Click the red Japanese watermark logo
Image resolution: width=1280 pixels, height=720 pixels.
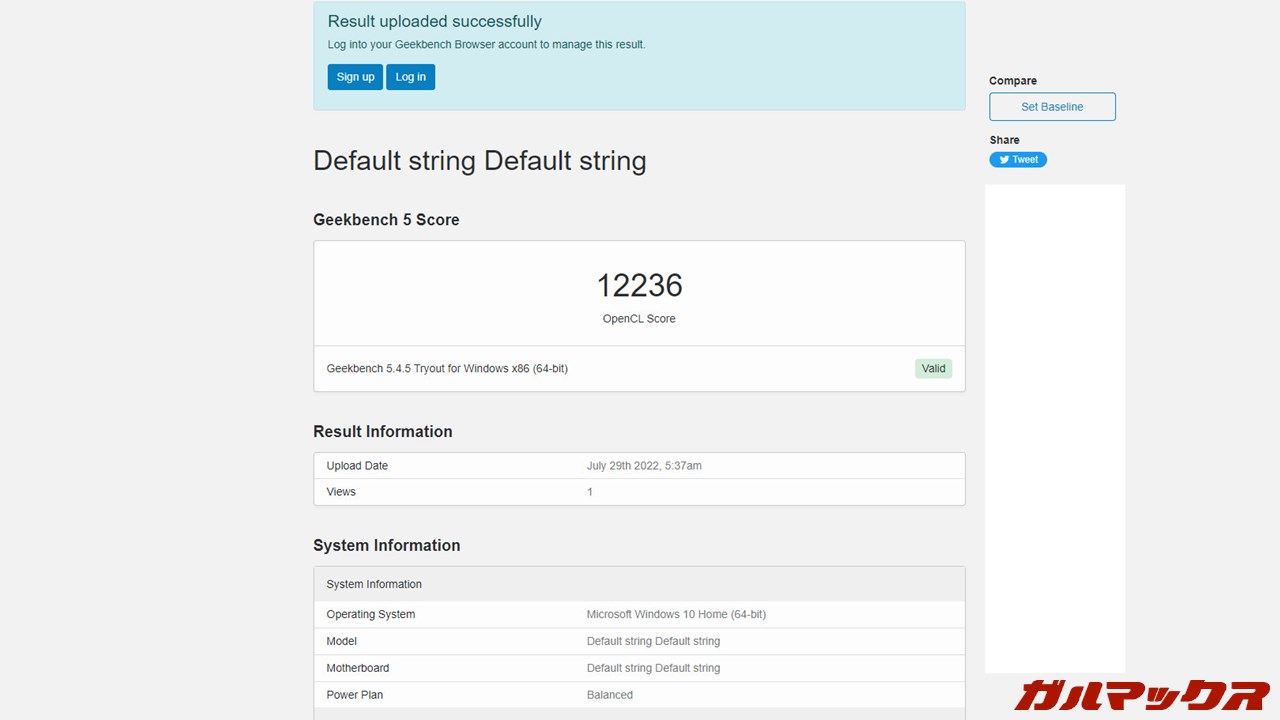pyautogui.click(x=1142, y=694)
